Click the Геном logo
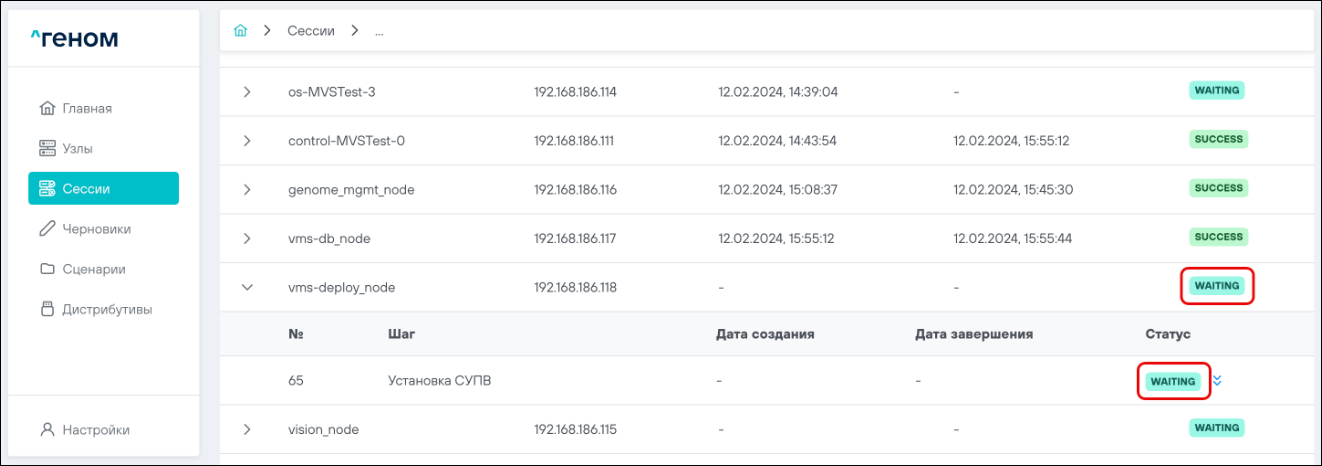This screenshot has height=466, width=1322. pyautogui.click(x=74, y=39)
